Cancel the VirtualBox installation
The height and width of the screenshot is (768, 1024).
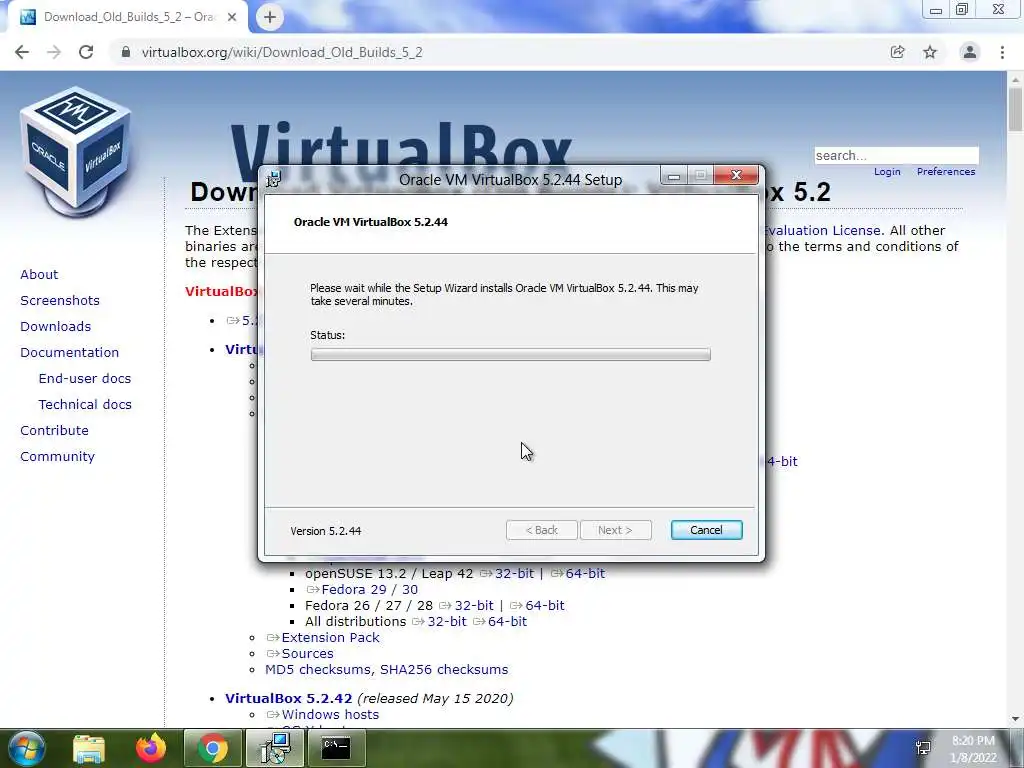pyautogui.click(x=706, y=530)
